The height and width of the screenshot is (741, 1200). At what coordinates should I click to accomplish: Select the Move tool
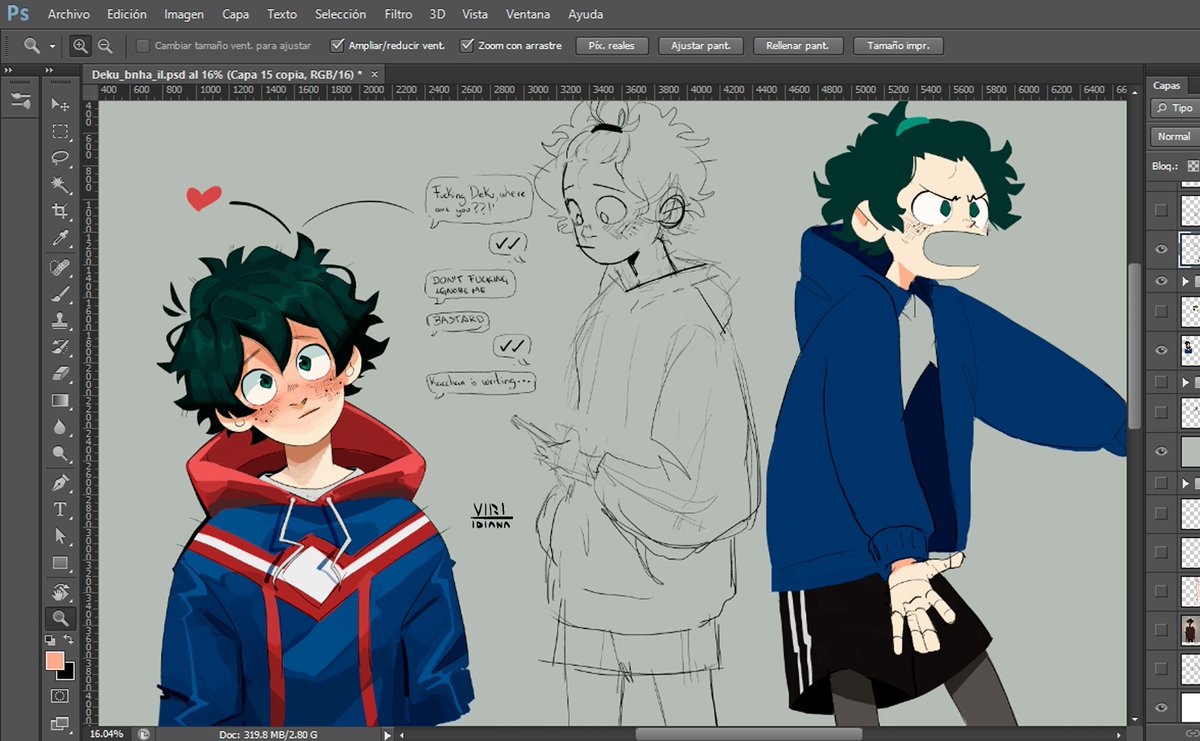tap(60, 104)
